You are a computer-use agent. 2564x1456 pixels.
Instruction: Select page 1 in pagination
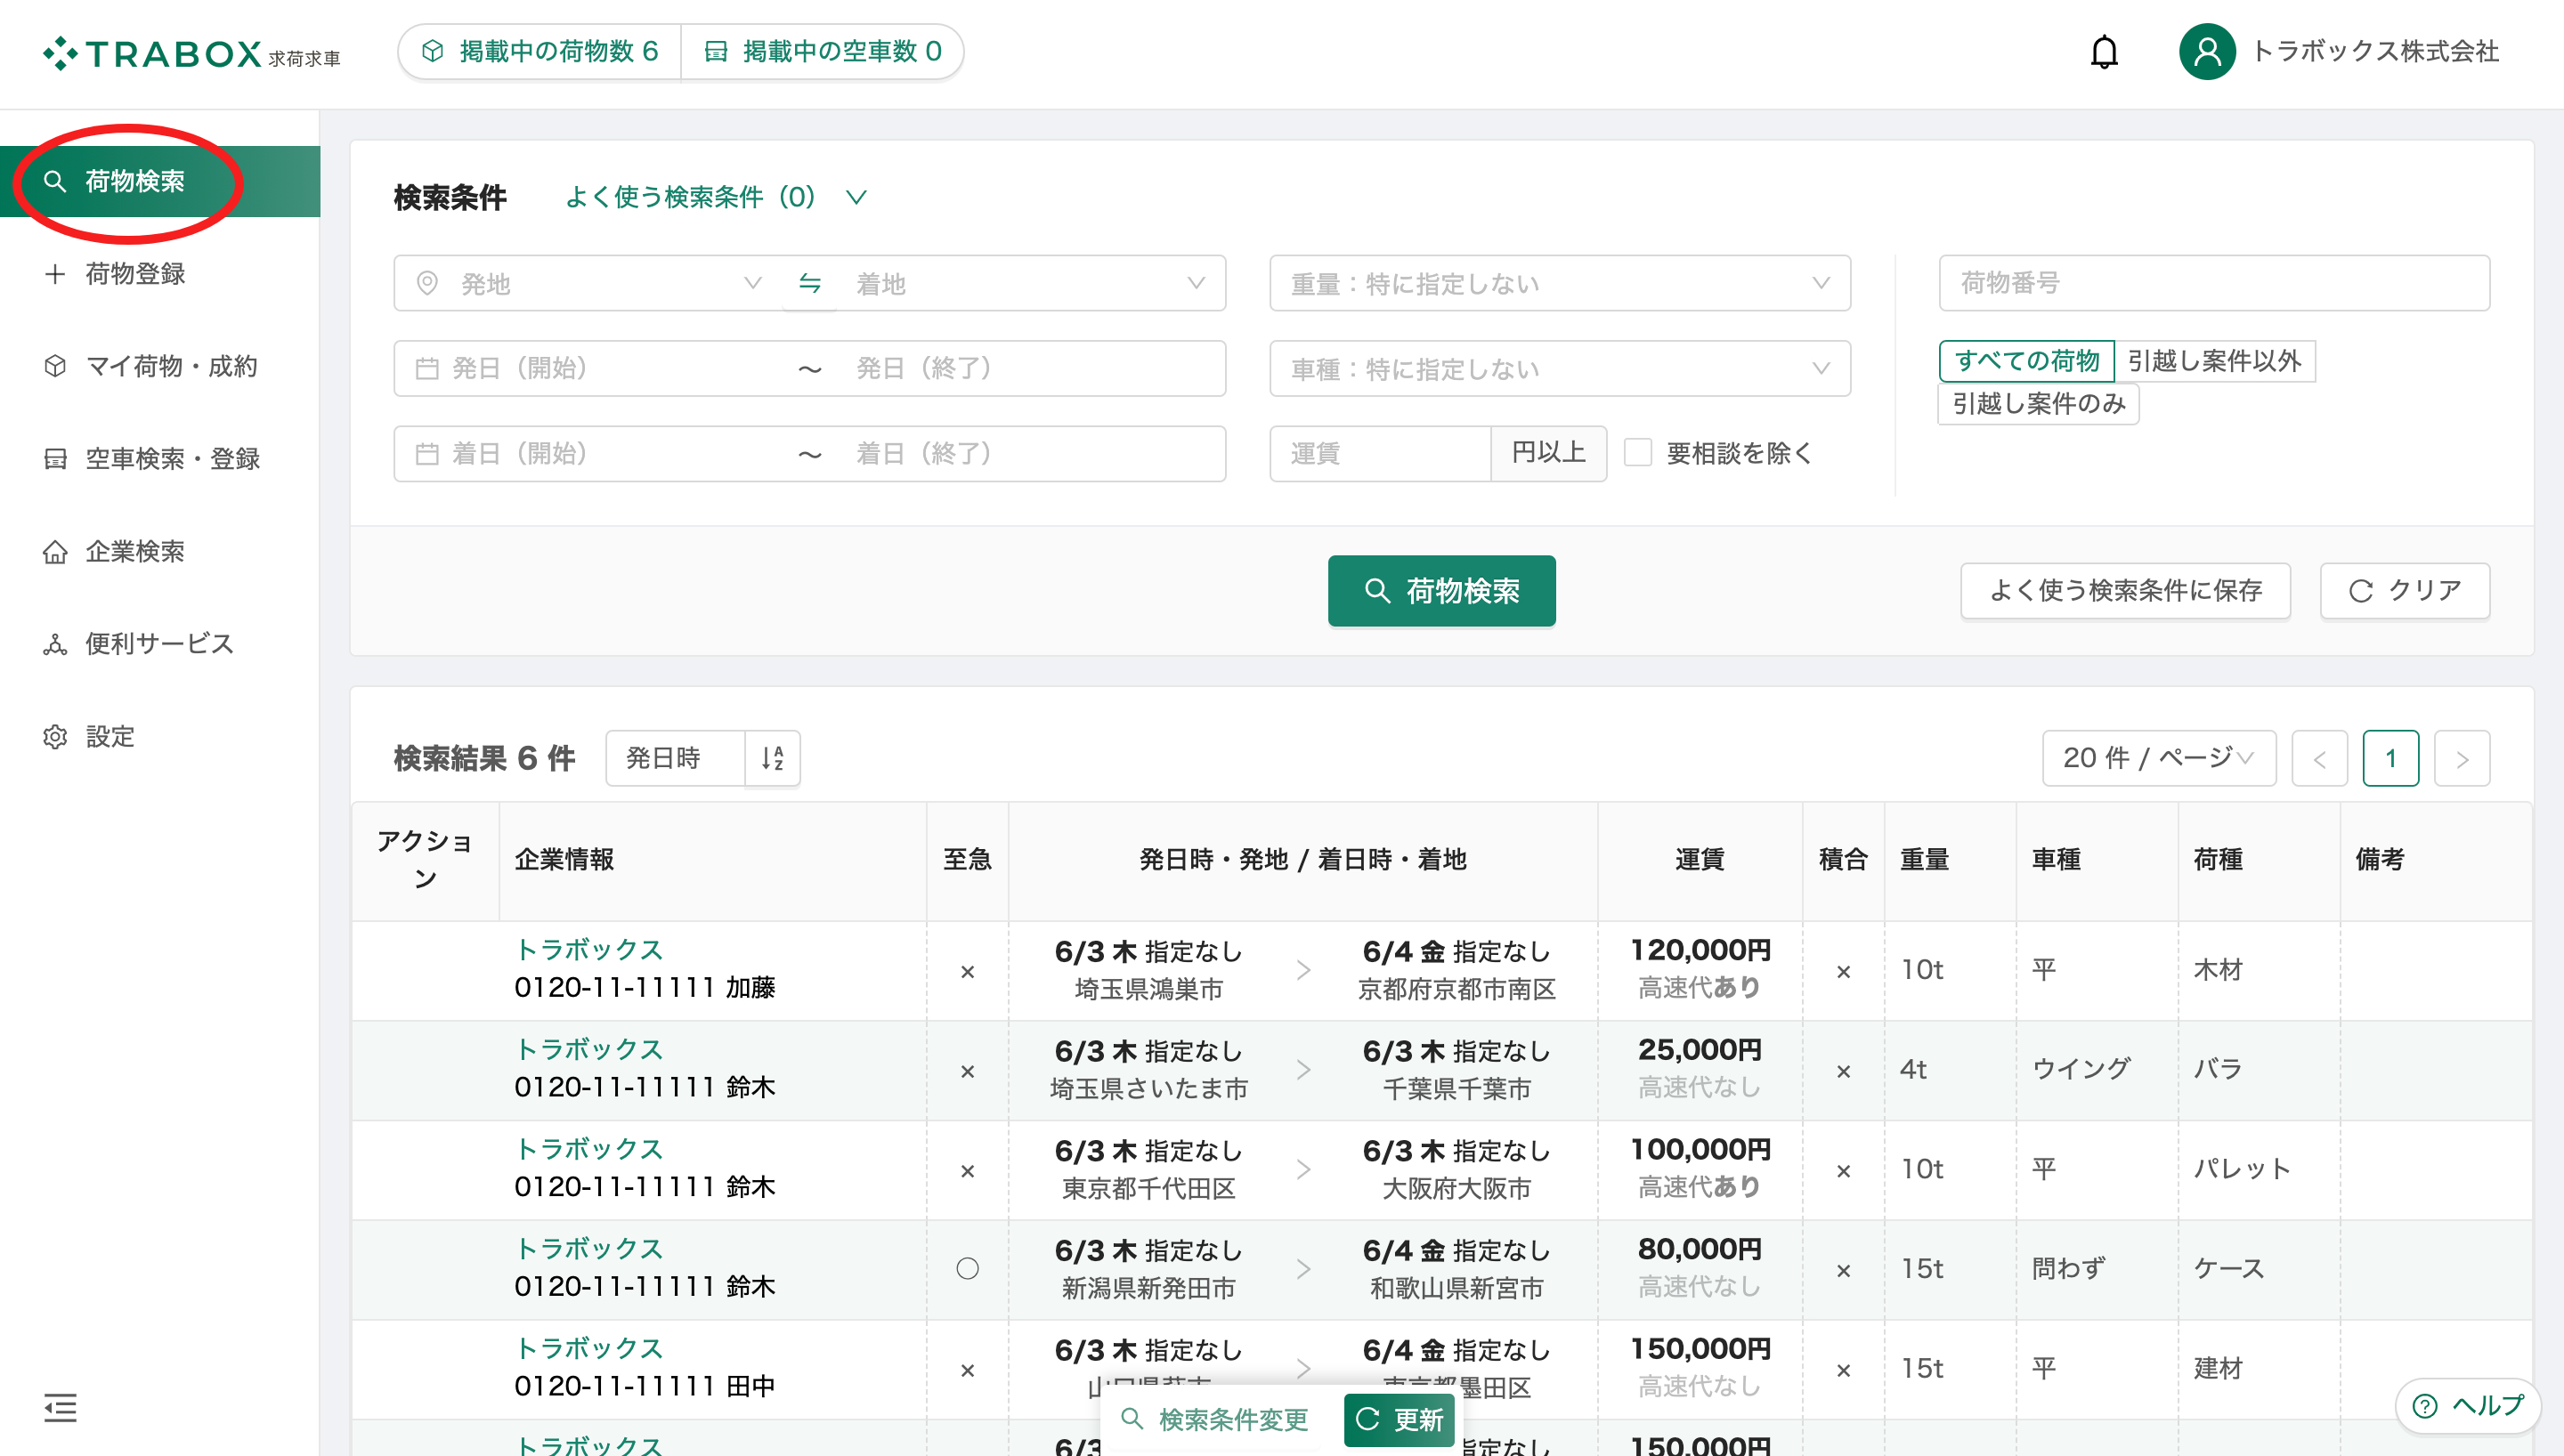[2390, 759]
